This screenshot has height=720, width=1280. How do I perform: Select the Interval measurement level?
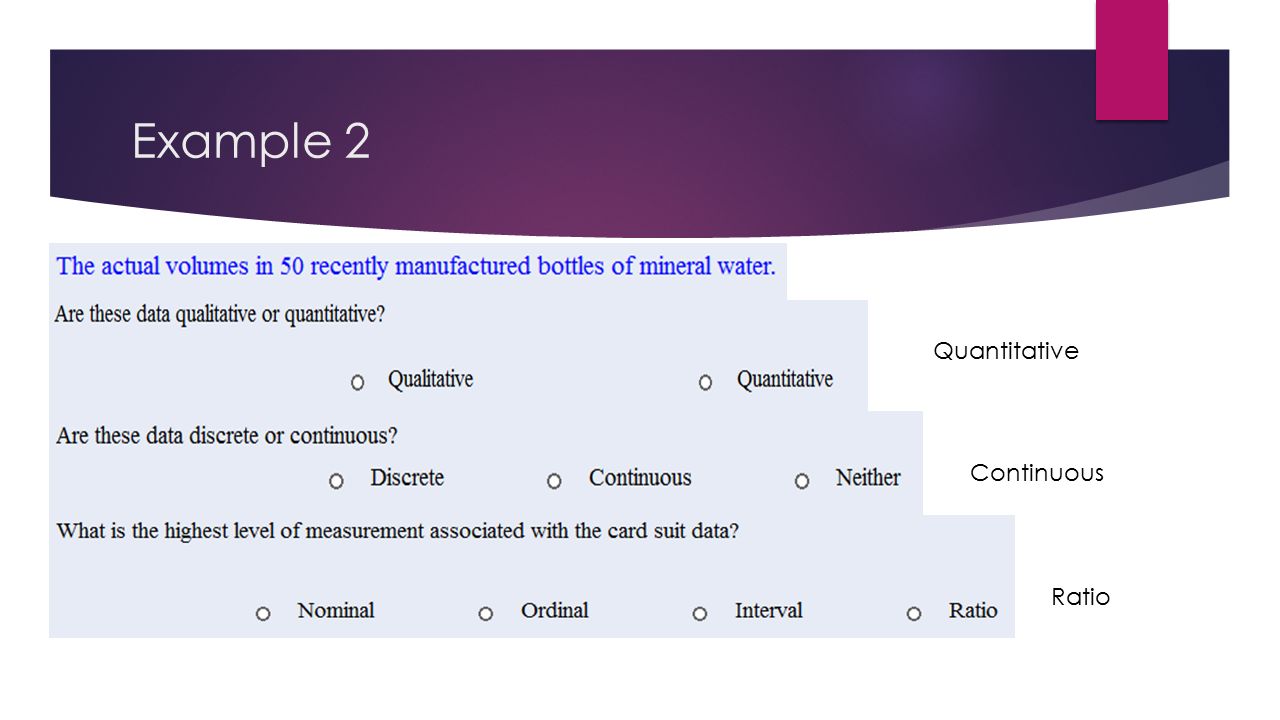coord(700,613)
